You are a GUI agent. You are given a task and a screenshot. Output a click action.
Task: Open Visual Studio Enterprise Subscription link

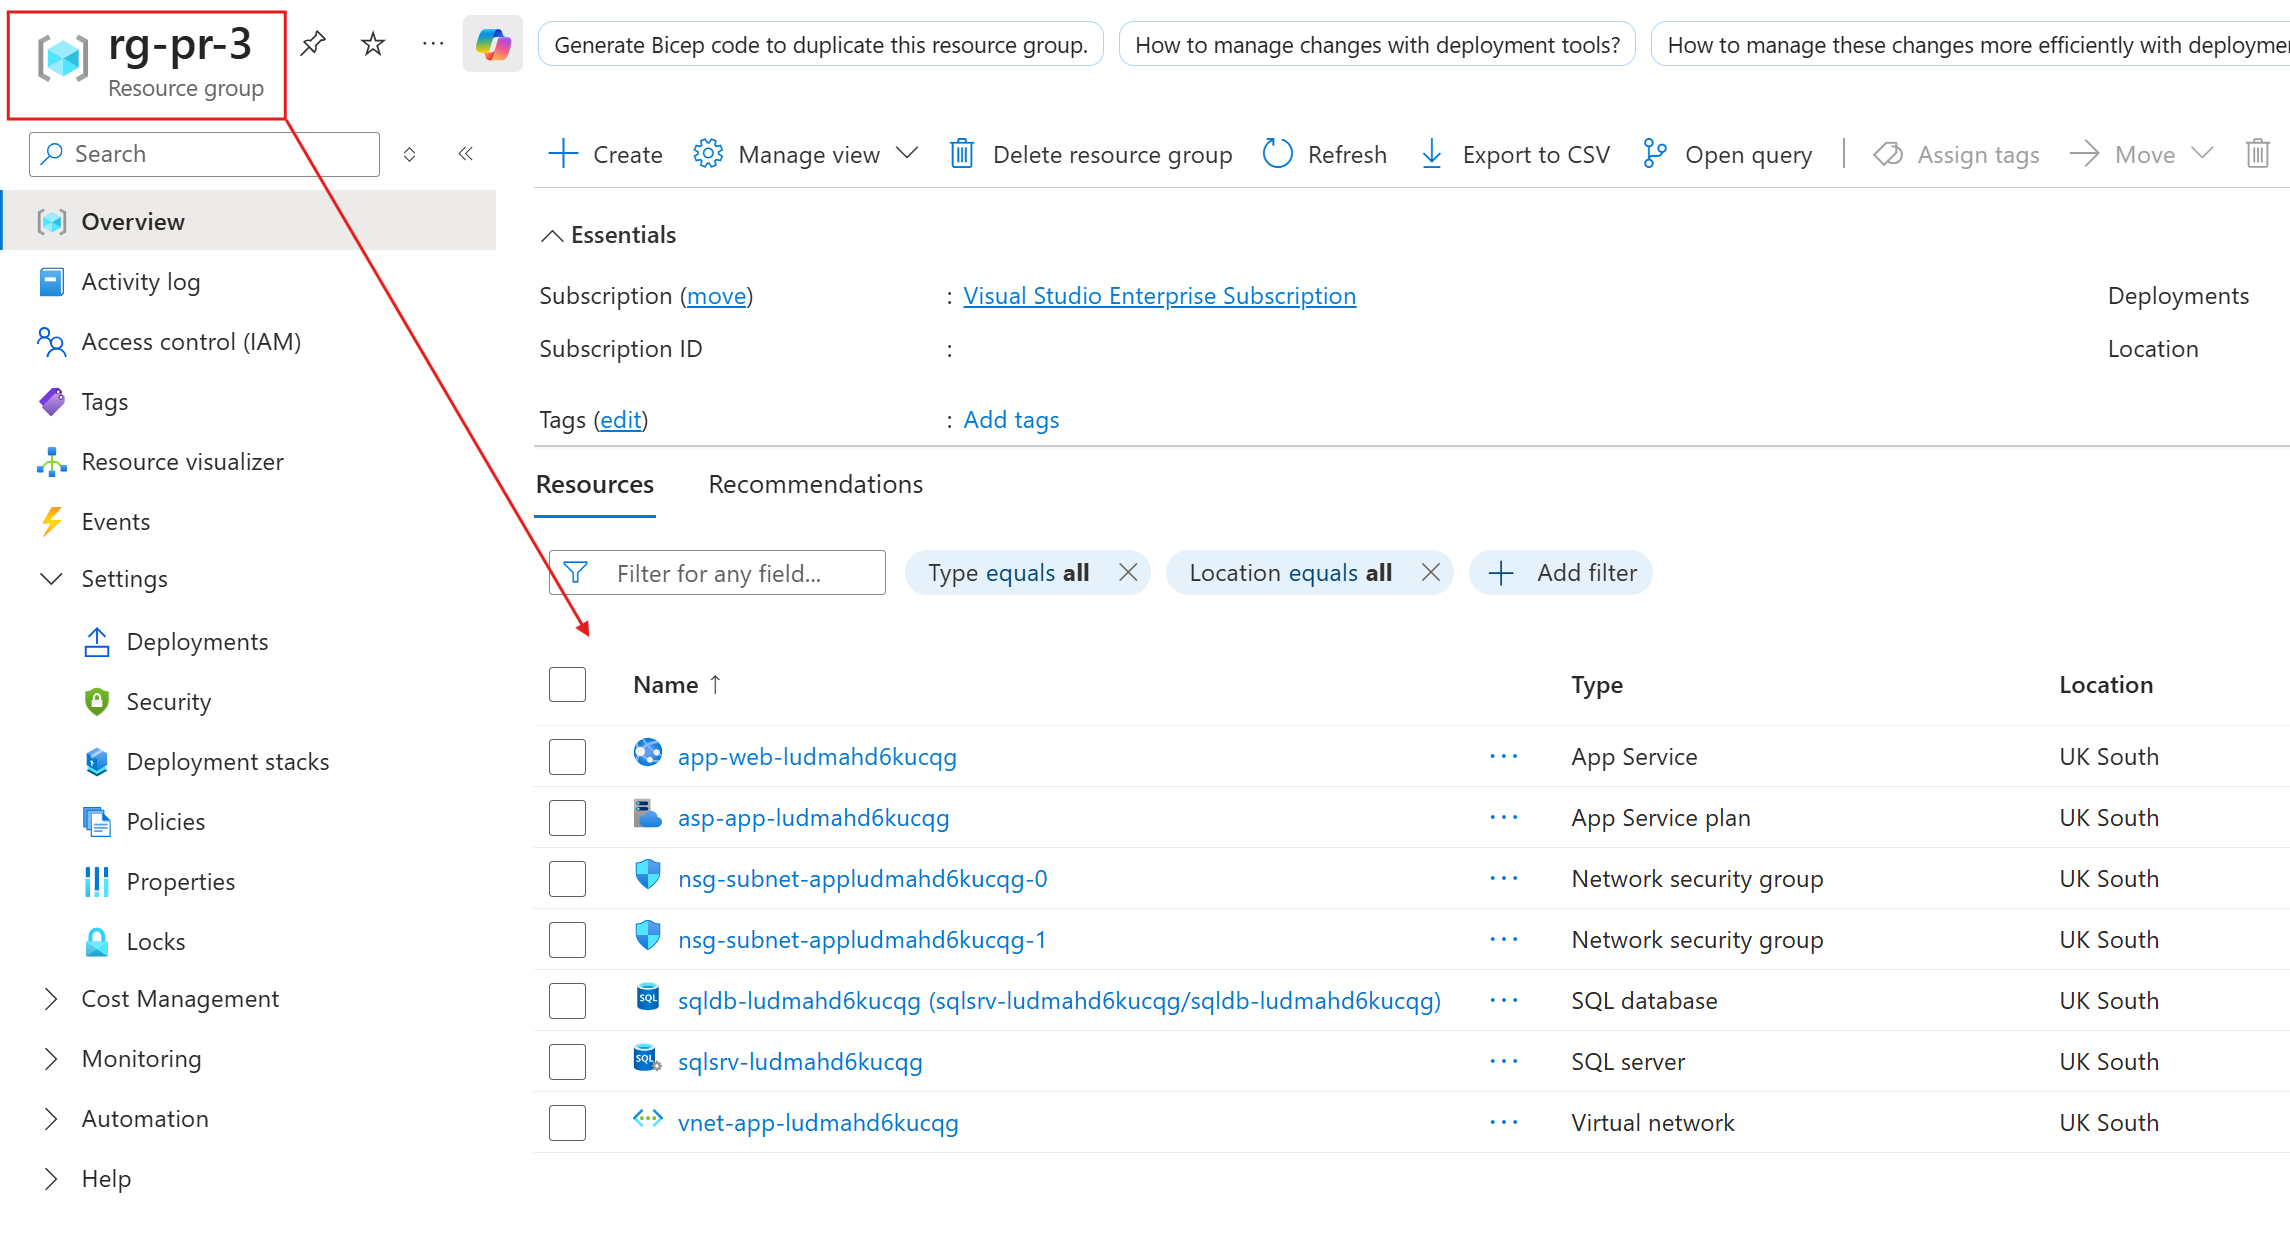click(1159, 296)
